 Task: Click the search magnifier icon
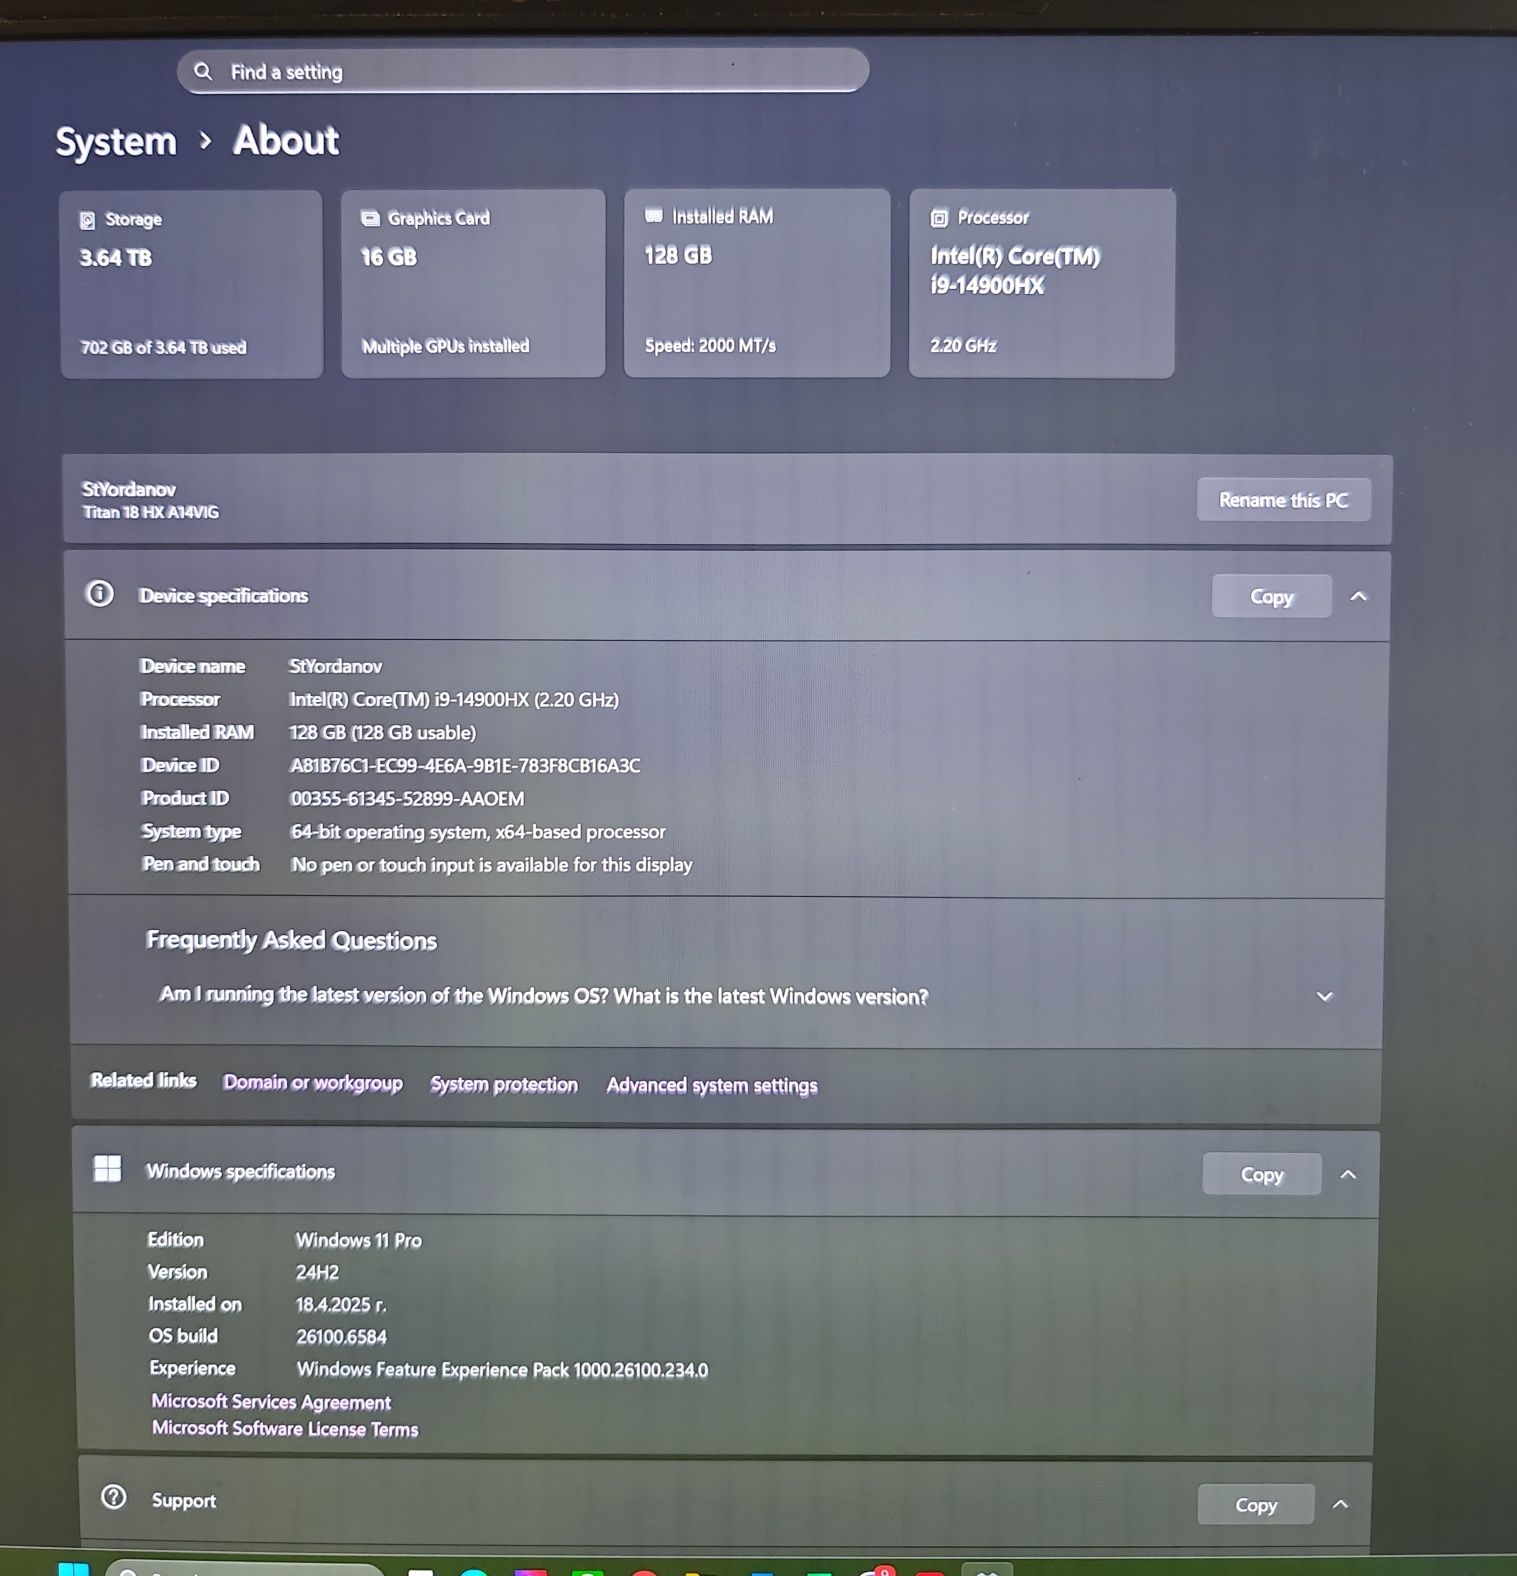(x=203, y=71)
